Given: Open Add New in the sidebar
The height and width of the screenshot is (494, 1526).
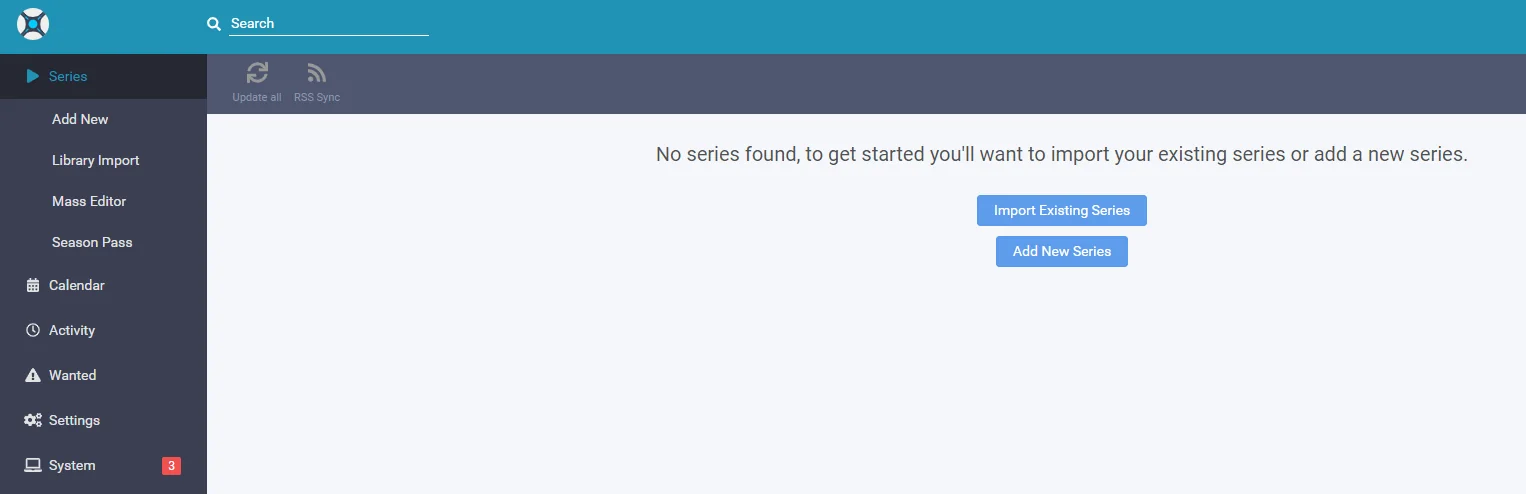Looking at the screenshot, I should [80, 119].
